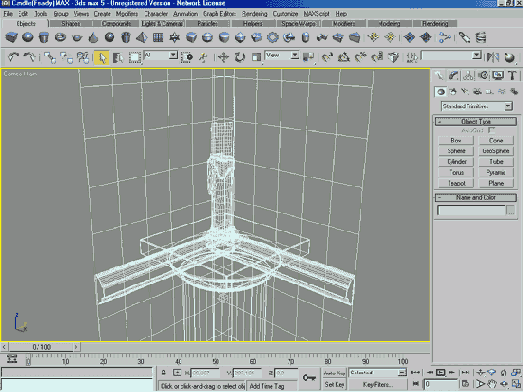Open the Utilities hammer panel icon

(512, 75)
